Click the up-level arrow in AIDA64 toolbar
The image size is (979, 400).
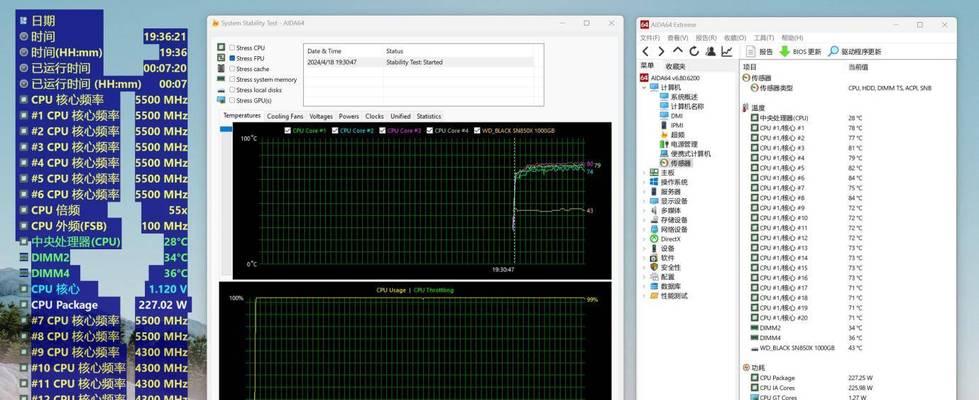pyautogui.click(x=677, y=52)
